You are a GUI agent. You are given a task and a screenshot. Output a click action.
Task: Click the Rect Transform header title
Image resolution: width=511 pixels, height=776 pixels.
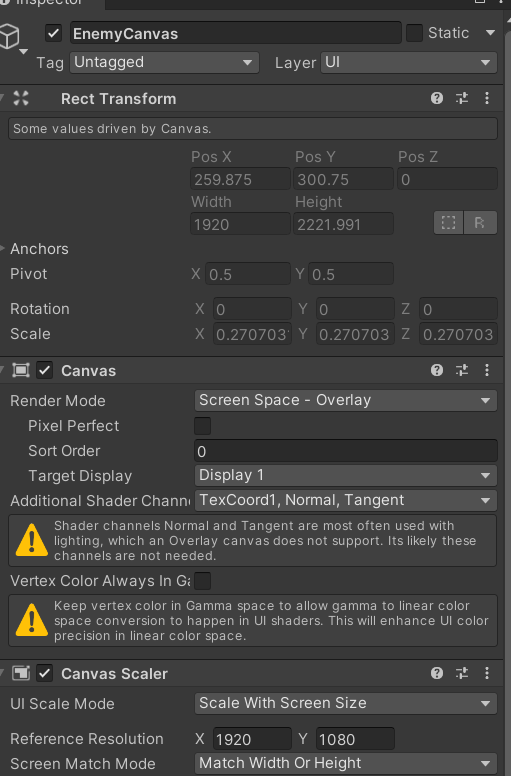coord(118,98)
